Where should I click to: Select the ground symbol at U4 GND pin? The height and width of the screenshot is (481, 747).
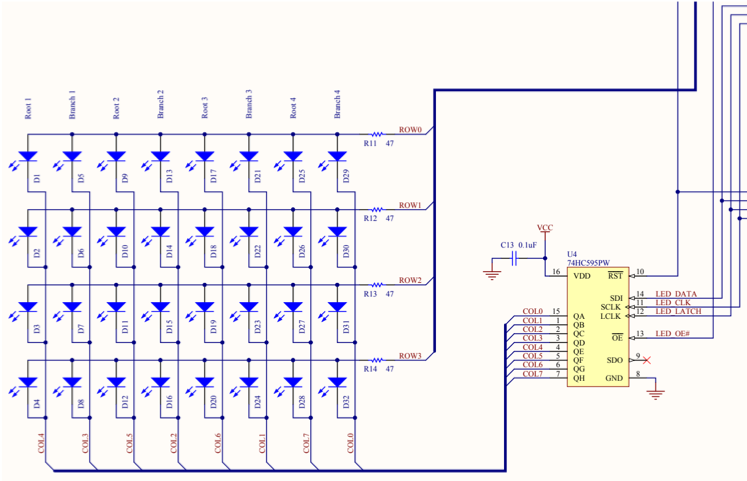click(x=656, y=394)
